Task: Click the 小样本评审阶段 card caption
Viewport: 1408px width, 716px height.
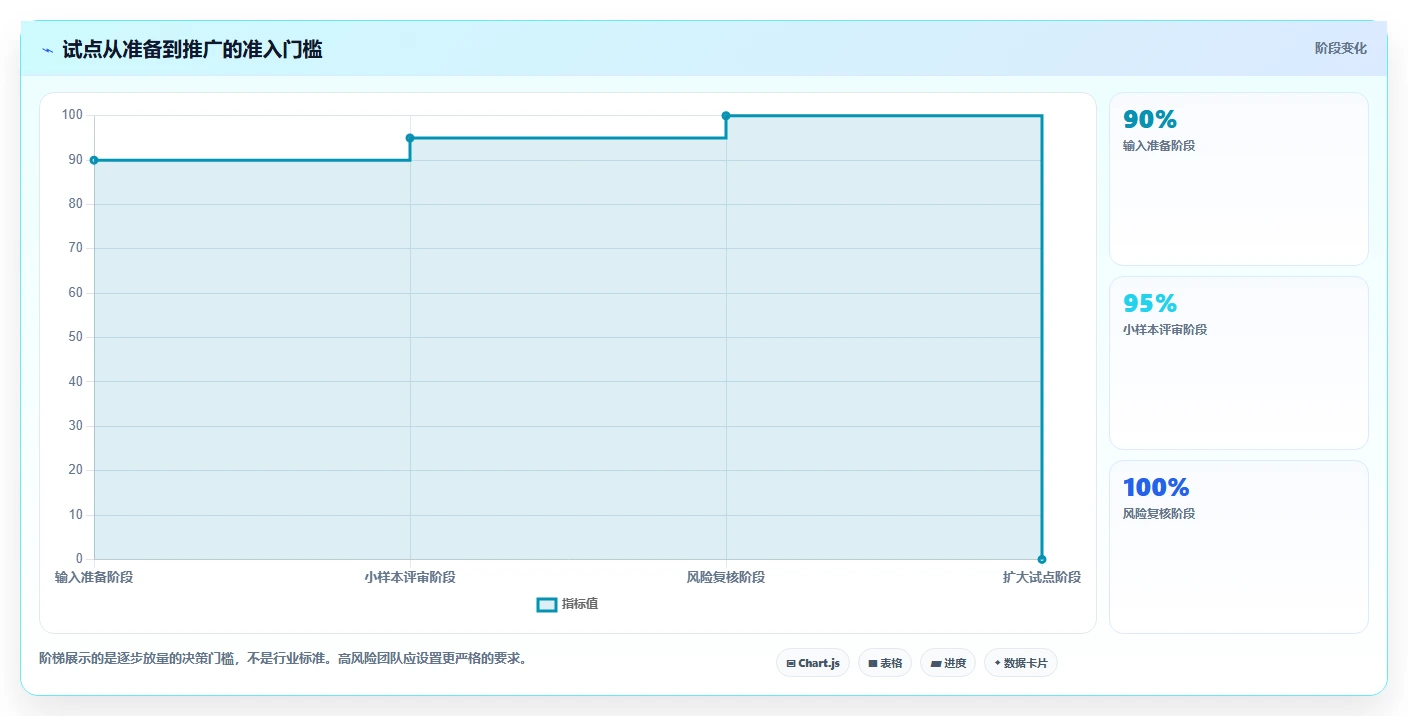Action: coord(1165,330)
